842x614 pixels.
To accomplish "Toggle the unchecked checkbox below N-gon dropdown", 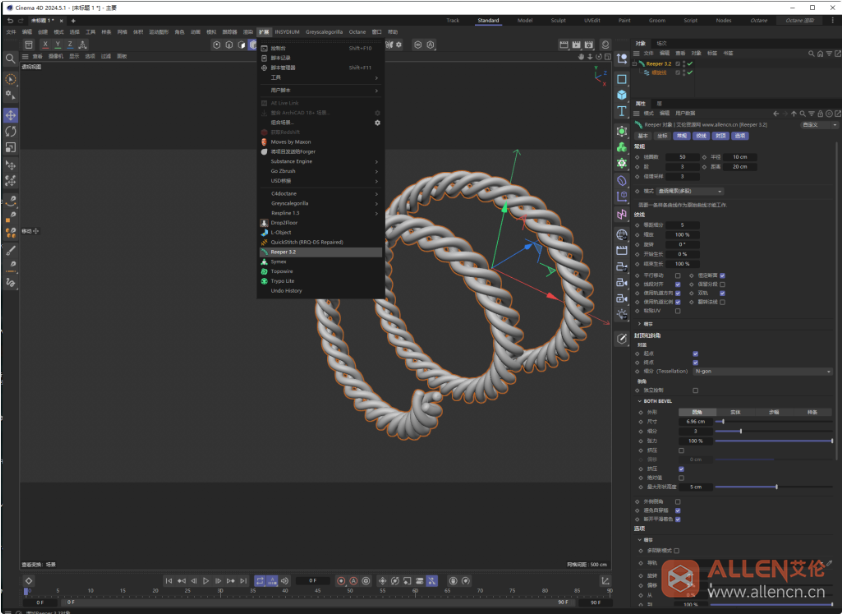I will click(695, 391).
